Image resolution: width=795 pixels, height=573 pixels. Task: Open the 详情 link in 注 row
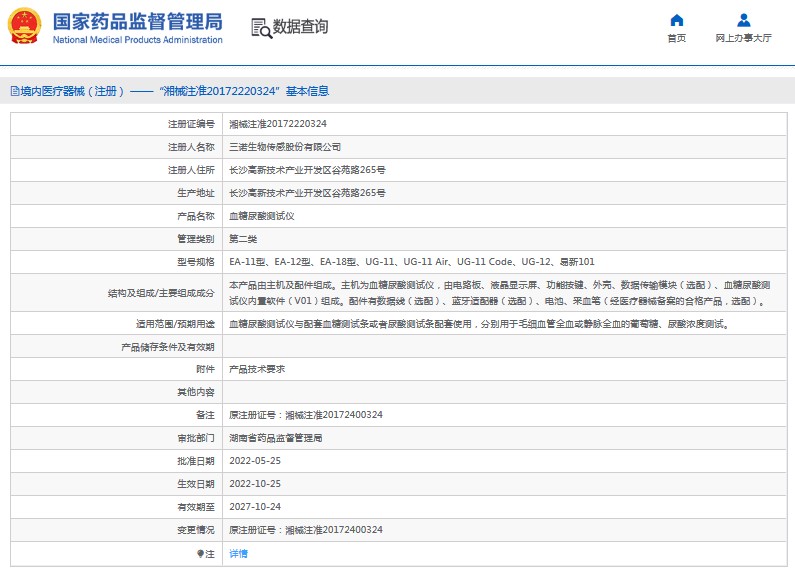238,553
